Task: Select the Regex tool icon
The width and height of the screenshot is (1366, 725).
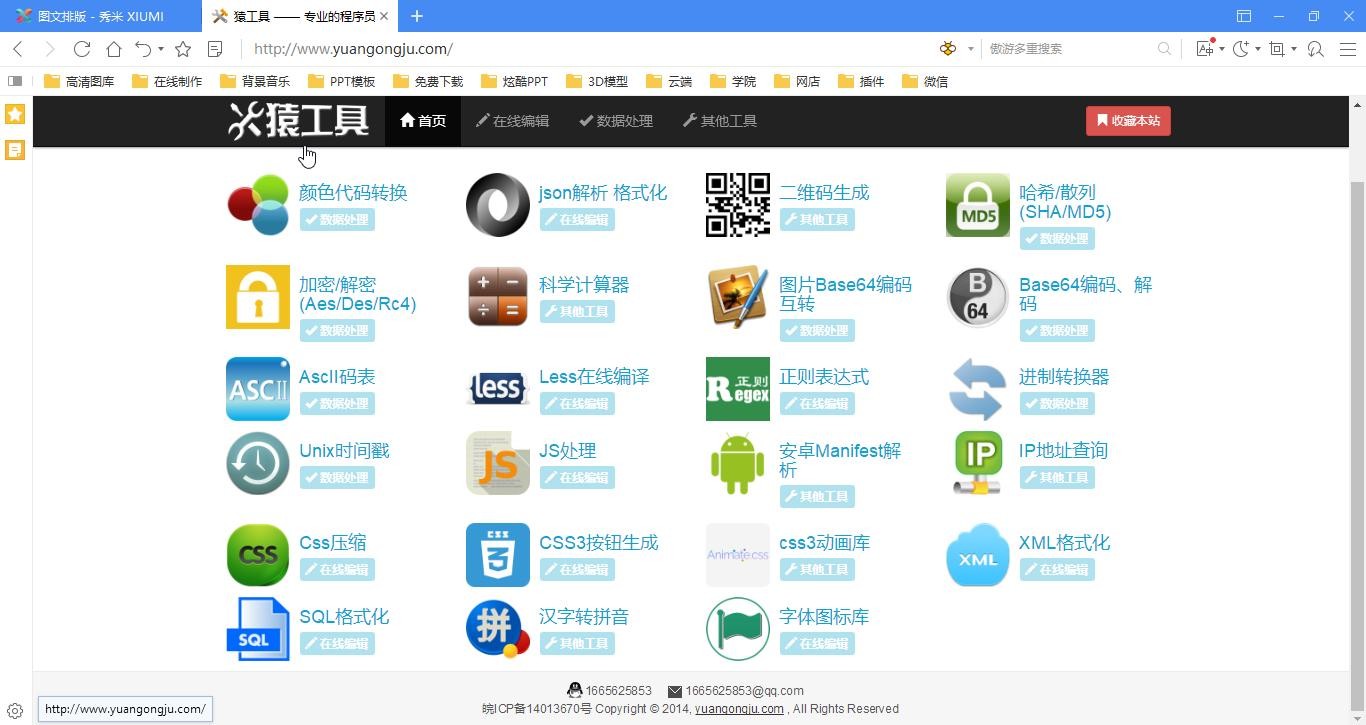Action: pos(737,389)
